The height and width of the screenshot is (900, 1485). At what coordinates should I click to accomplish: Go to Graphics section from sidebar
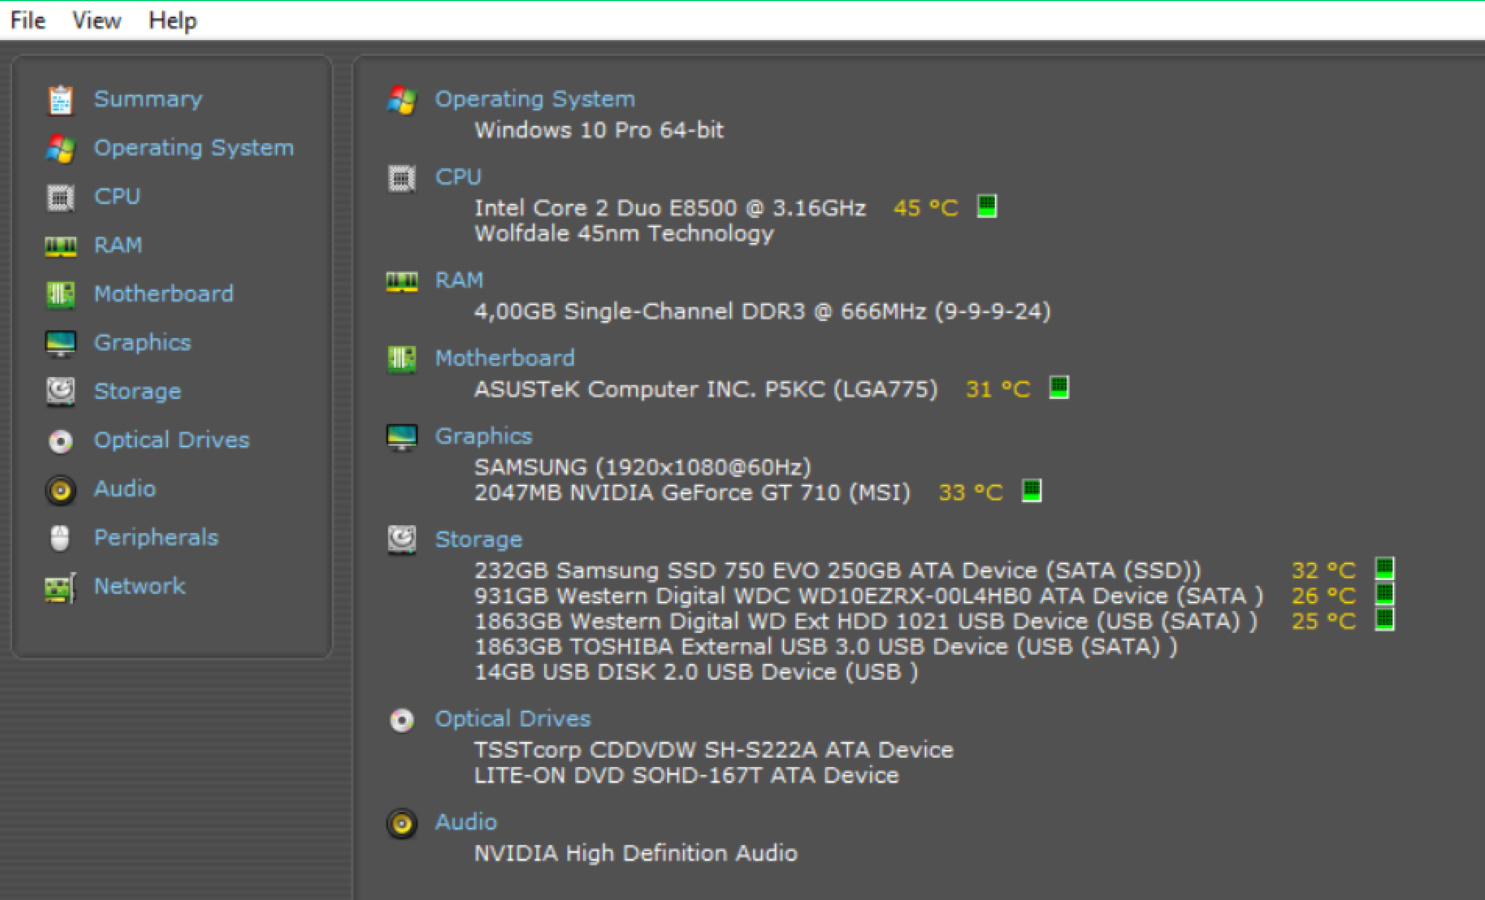tap(142, 343)
